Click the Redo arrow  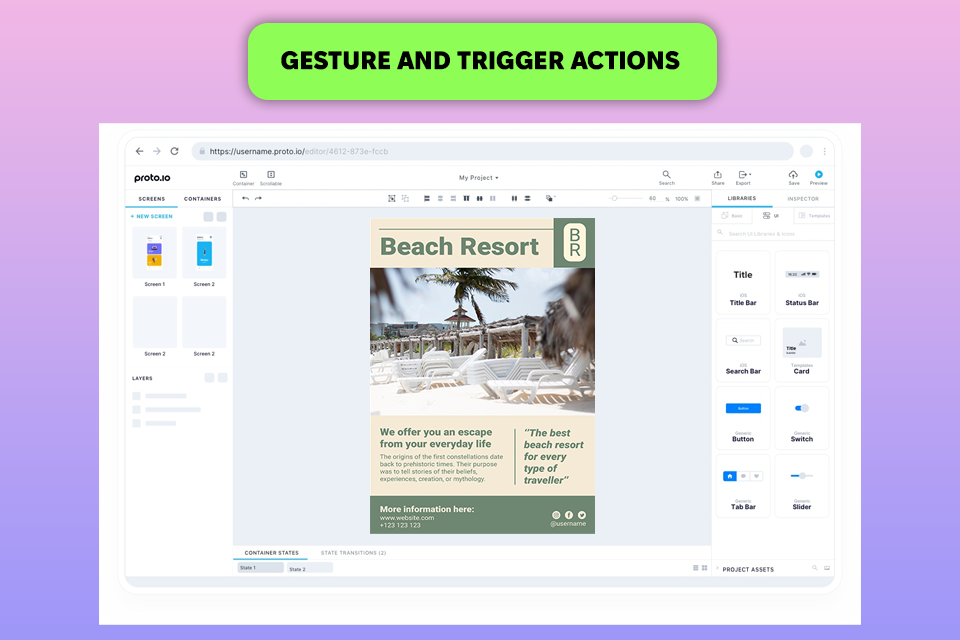click(x=258, y=198)
